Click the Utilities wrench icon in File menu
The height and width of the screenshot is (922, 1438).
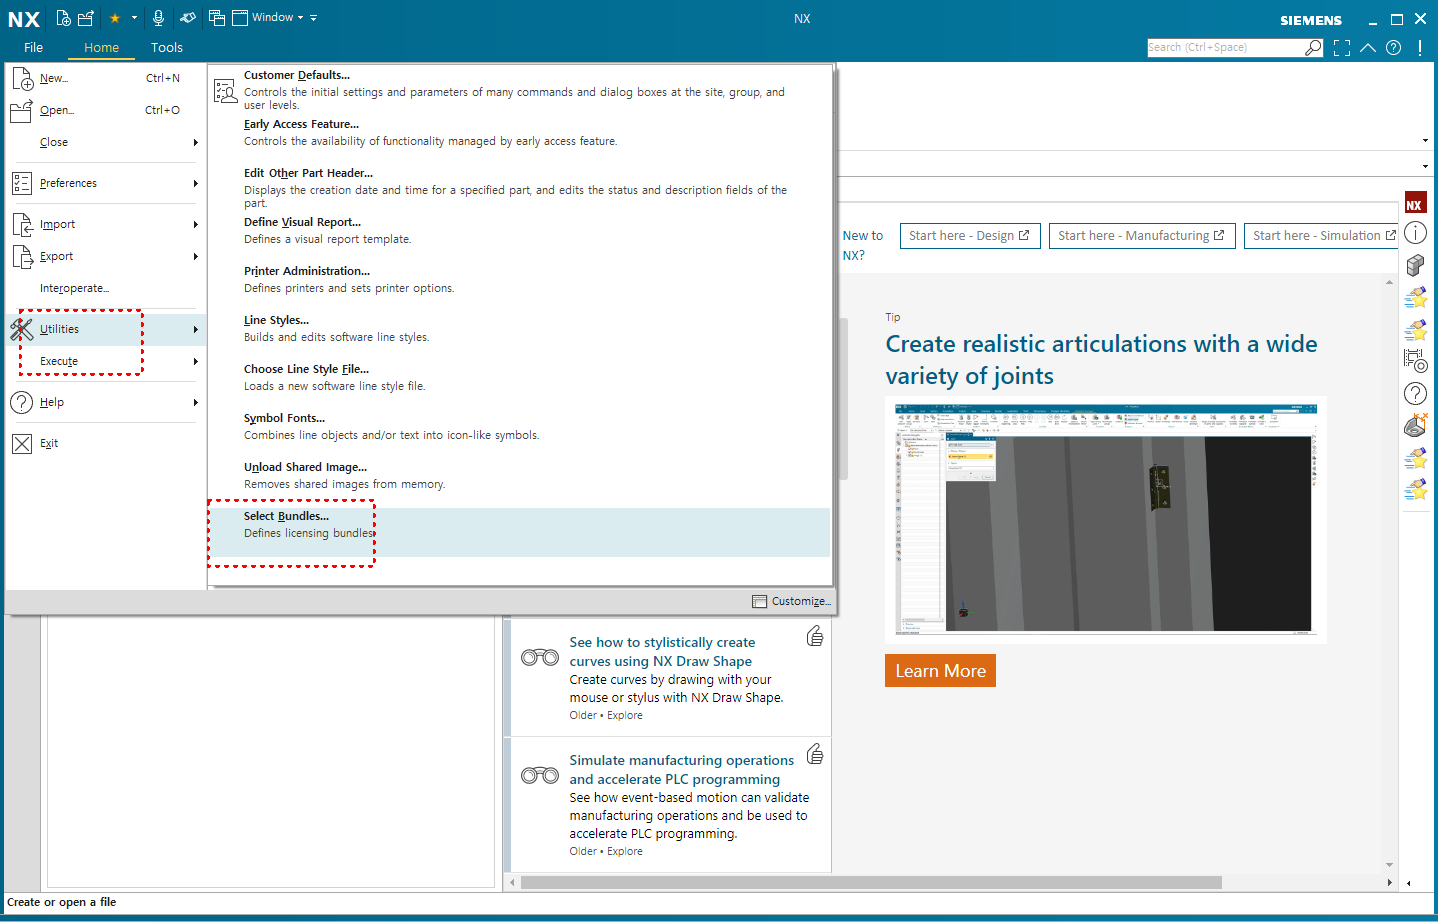click(x=22, y=328)
